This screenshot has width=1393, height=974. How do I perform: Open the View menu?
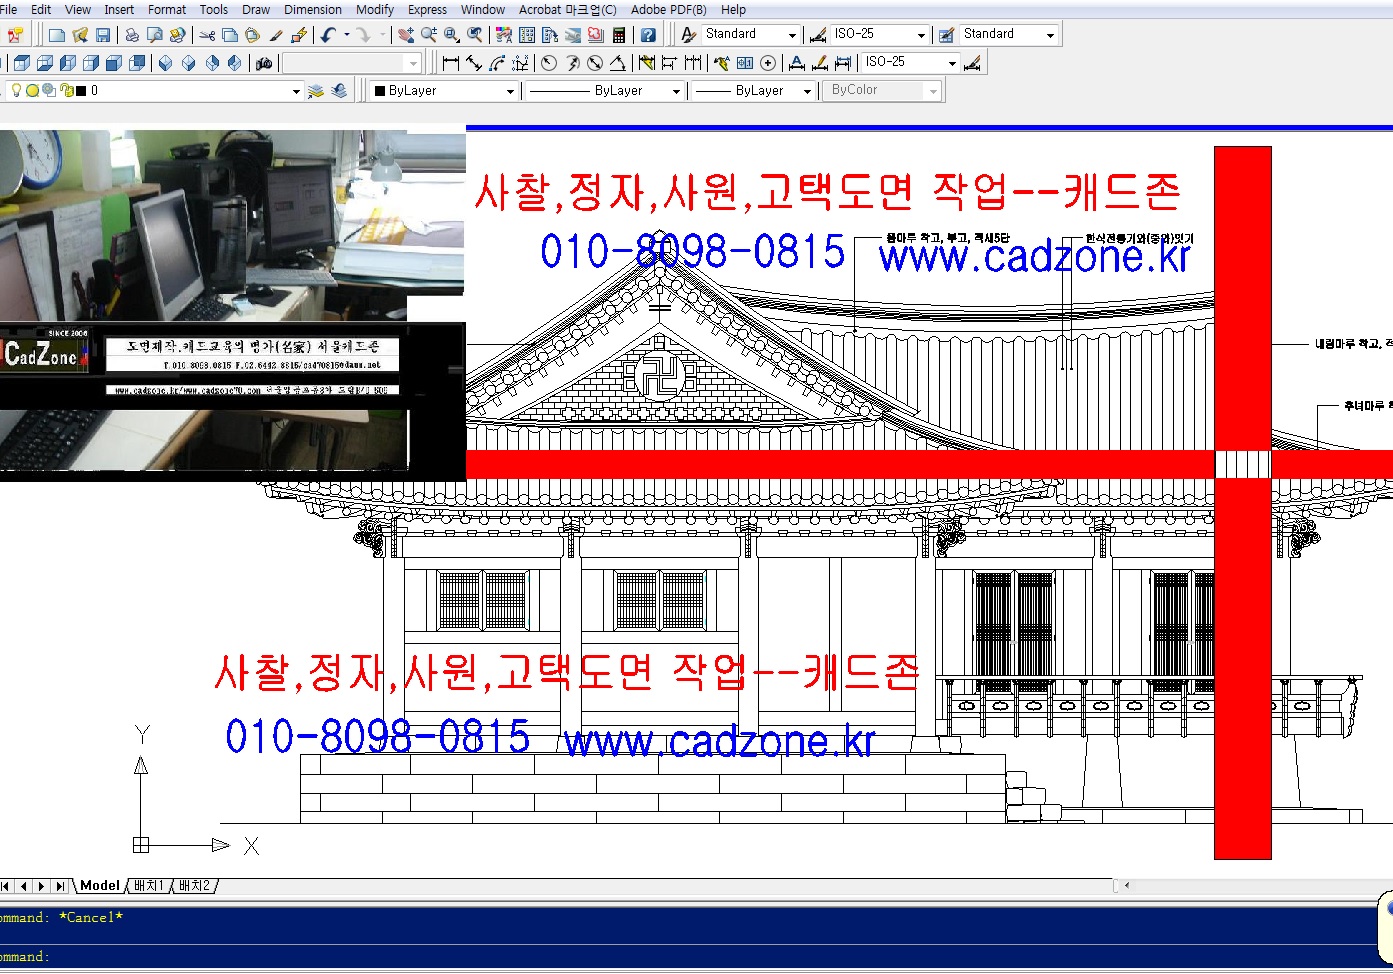coord(78,9)
